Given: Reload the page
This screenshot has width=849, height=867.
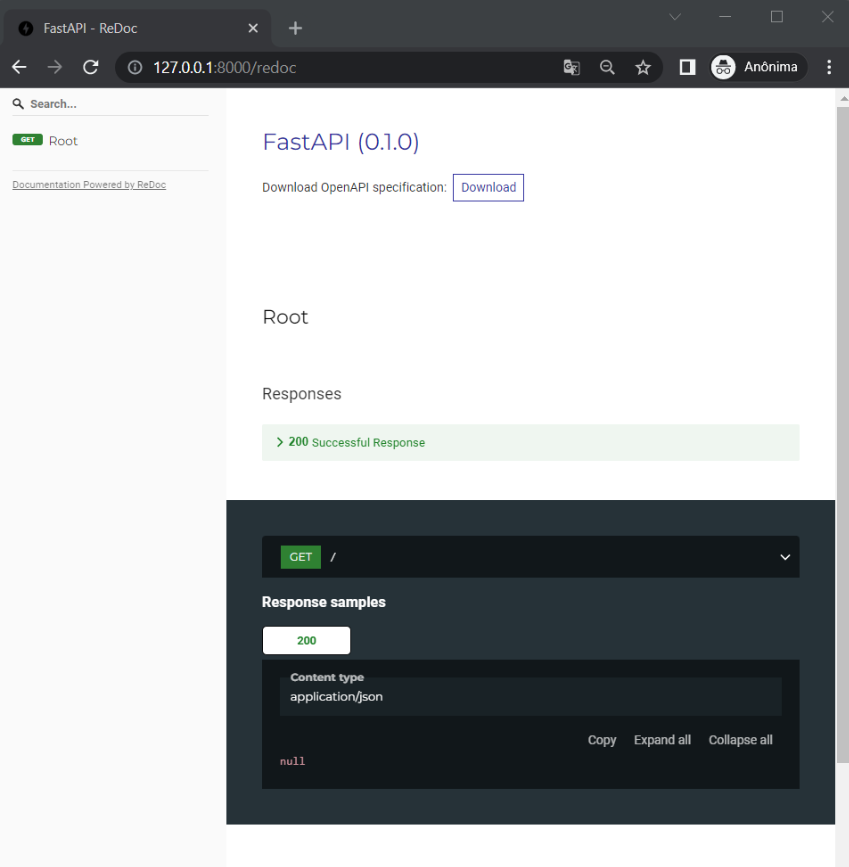Looking at the screenshot, I should pyautogui.click(x=90, y=67).
